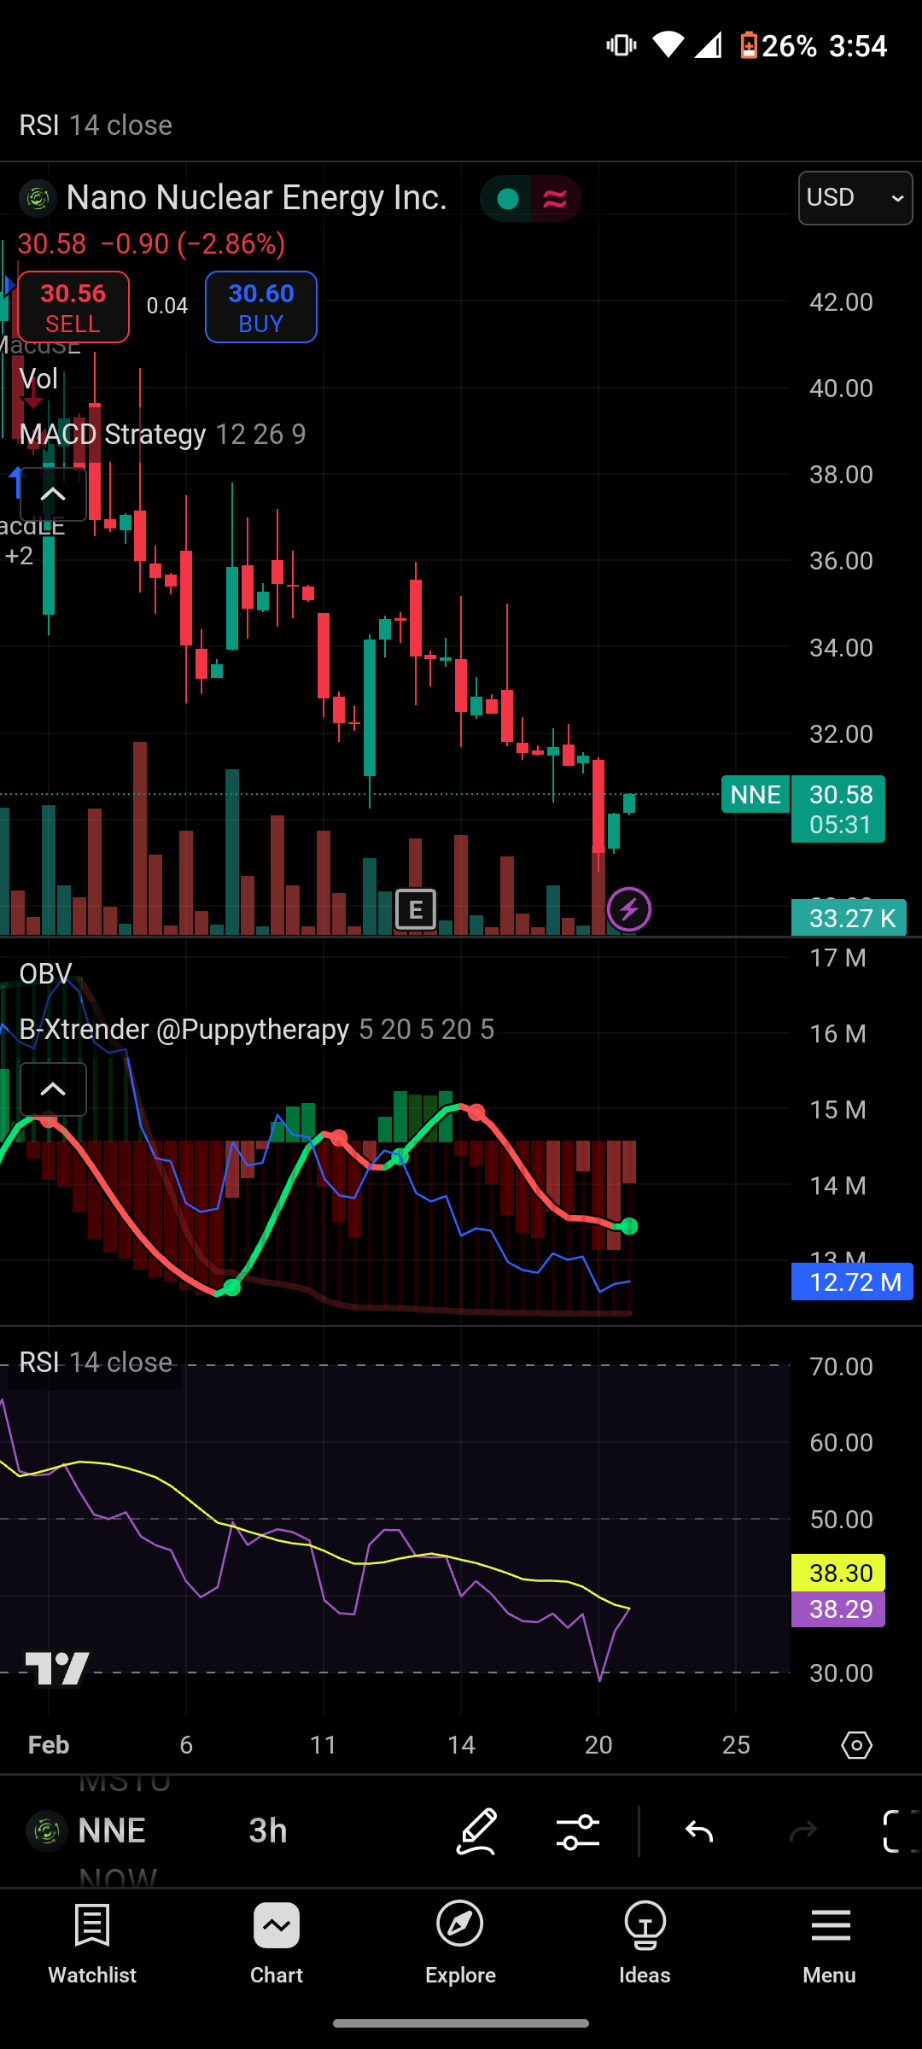
Task: Tap the Nano Nuclear Energy Inc. title
Action: pos(257,198)
